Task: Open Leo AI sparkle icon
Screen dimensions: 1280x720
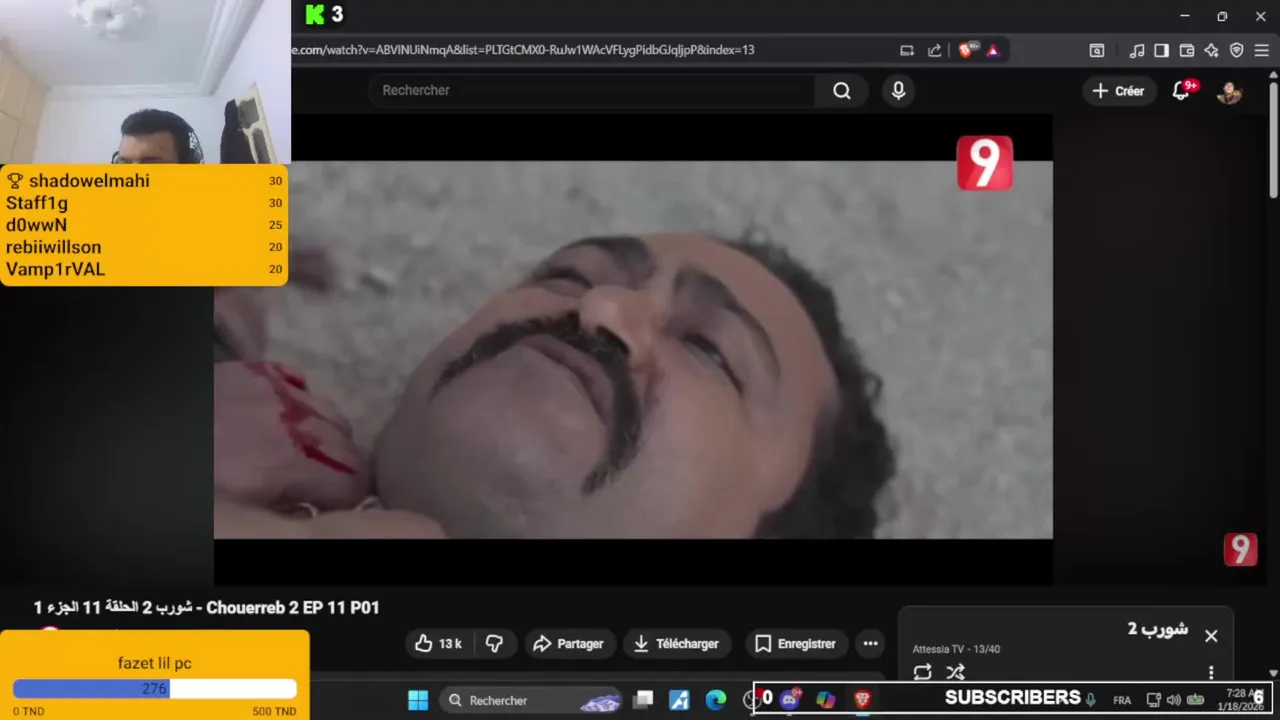Action: point(1211,50)
